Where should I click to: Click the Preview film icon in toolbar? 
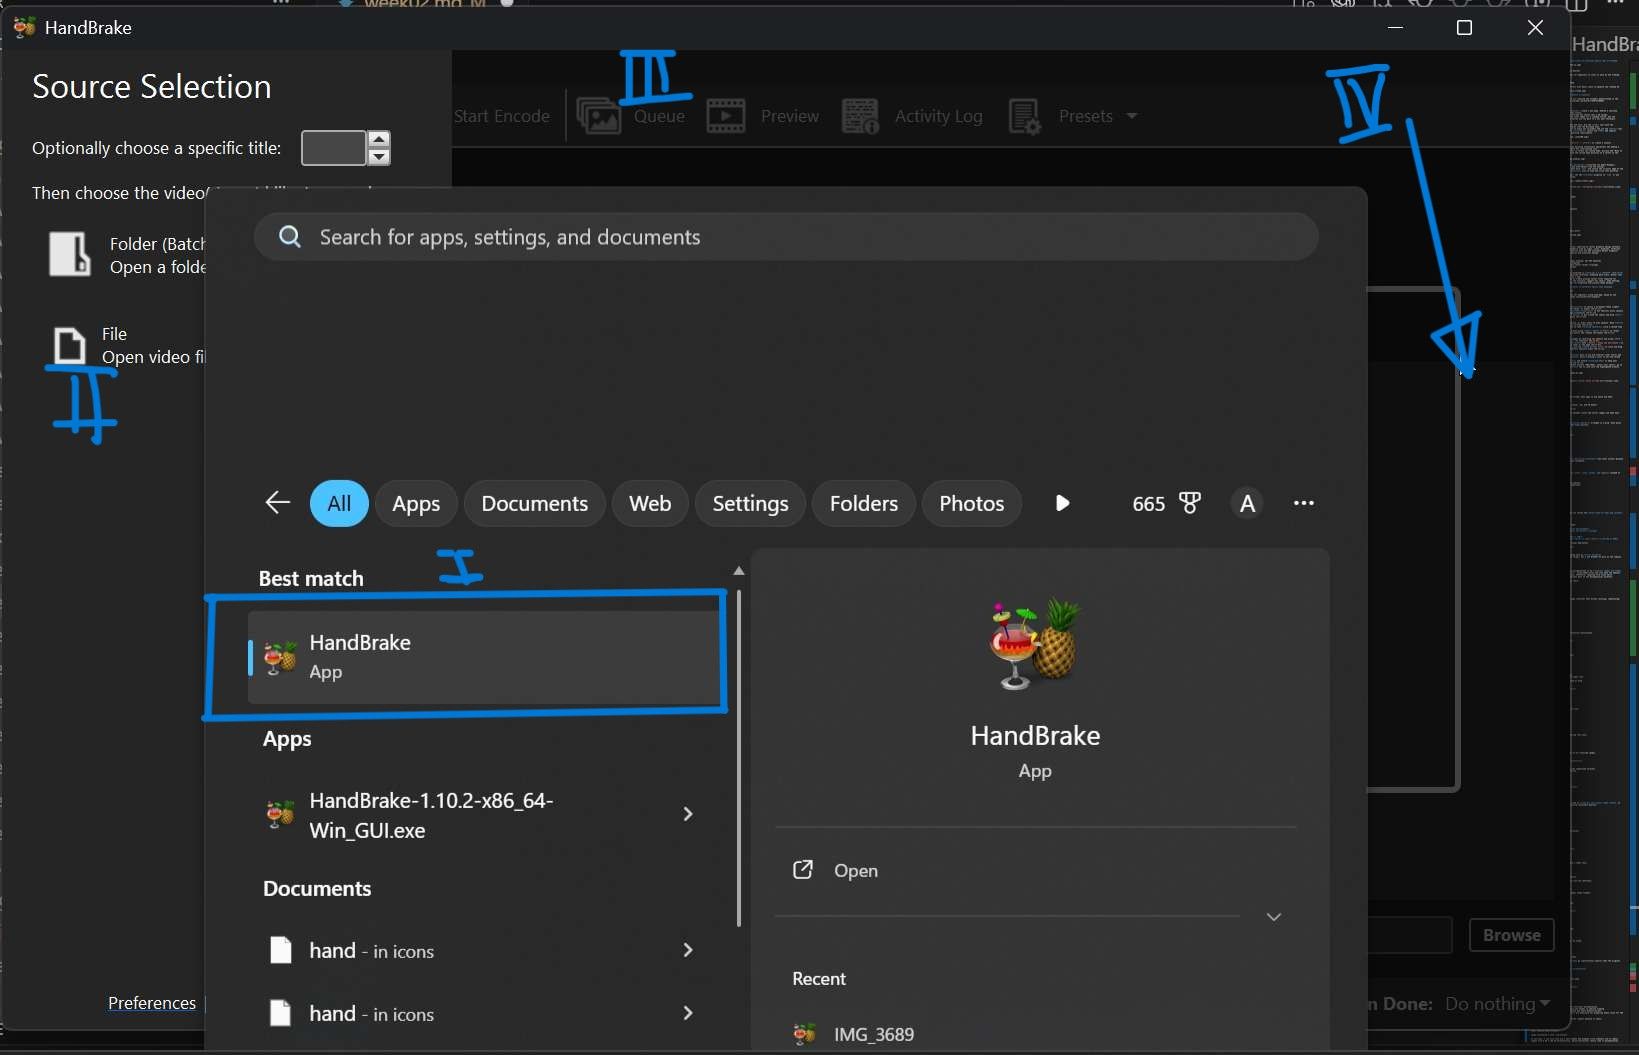click(726, 116)
